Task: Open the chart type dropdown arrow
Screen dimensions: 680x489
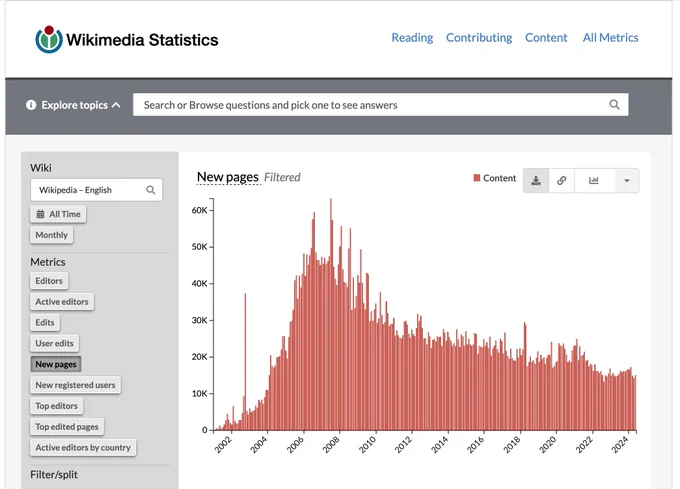Action: tap(627, 180)
